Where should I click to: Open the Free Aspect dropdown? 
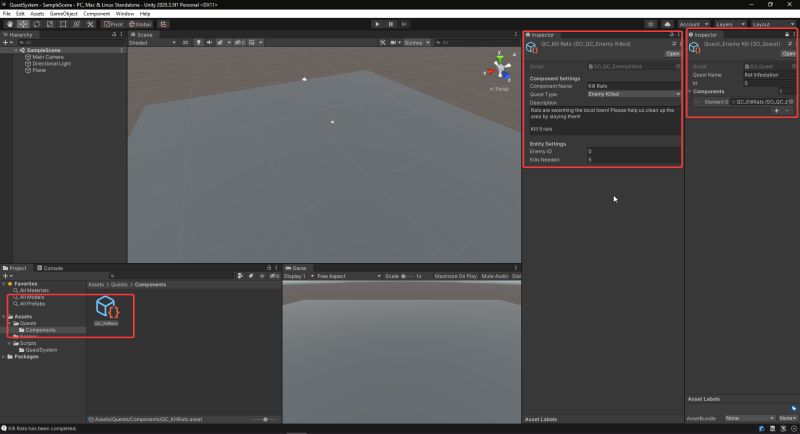[349, 276]
